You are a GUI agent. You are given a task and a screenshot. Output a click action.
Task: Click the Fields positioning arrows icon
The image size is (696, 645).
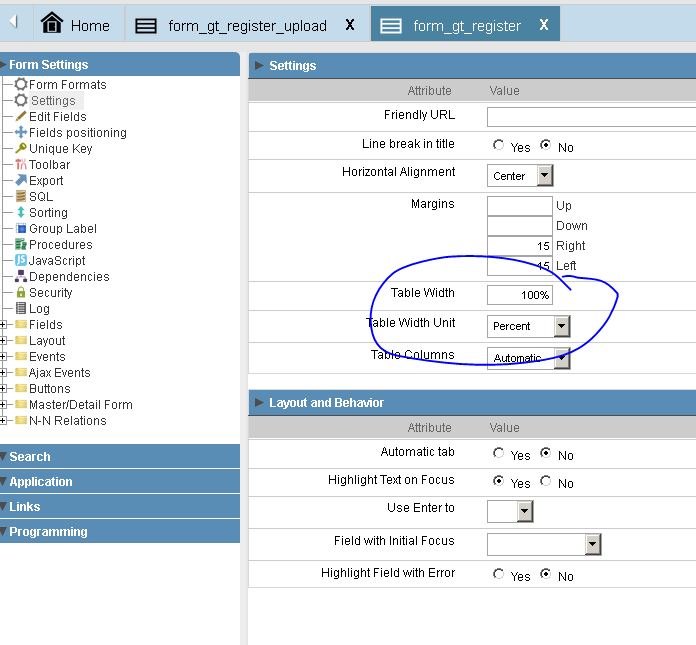click(21, 132)
